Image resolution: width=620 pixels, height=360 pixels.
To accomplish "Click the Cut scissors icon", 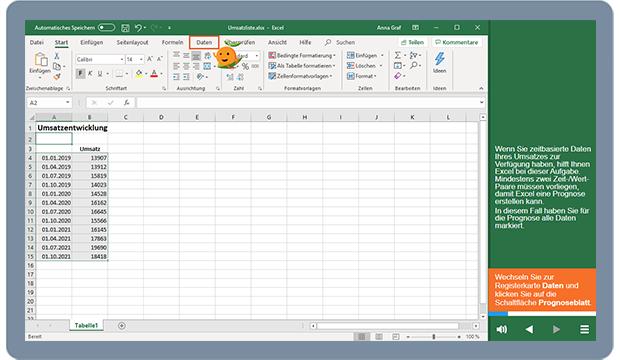I will click(x=57, y=56).
